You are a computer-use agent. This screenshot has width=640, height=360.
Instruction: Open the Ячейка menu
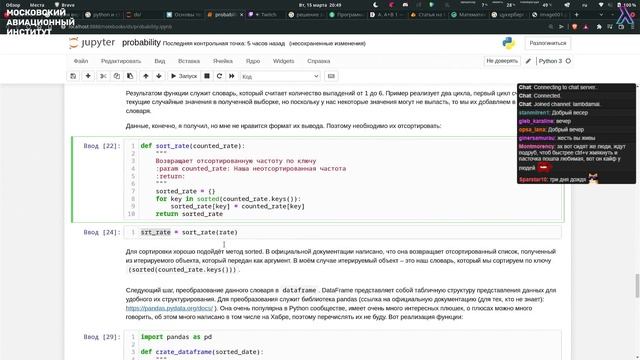click(x=223, y=61)
